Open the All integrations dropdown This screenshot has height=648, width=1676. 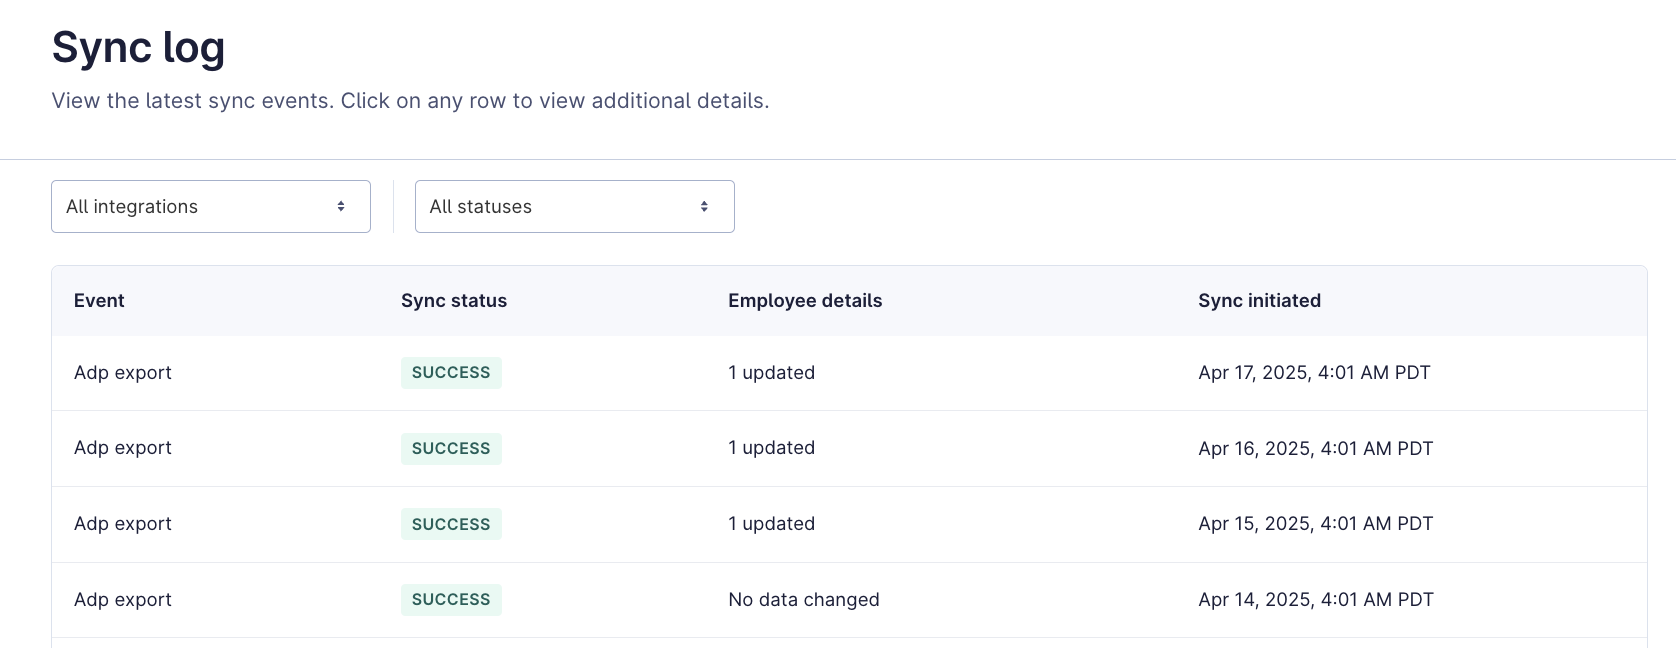211,207
